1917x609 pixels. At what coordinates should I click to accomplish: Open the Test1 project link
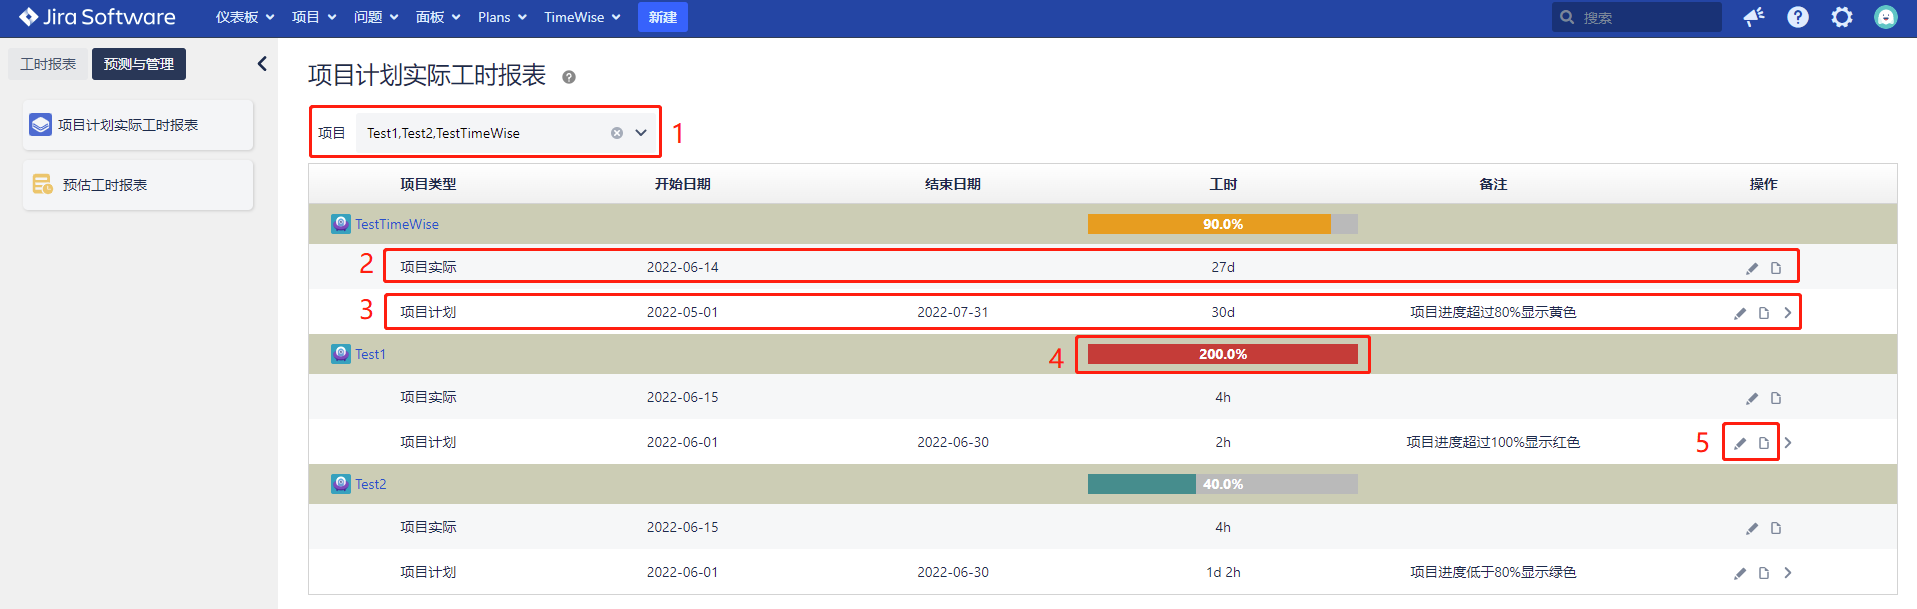click(x=370, y=354)
